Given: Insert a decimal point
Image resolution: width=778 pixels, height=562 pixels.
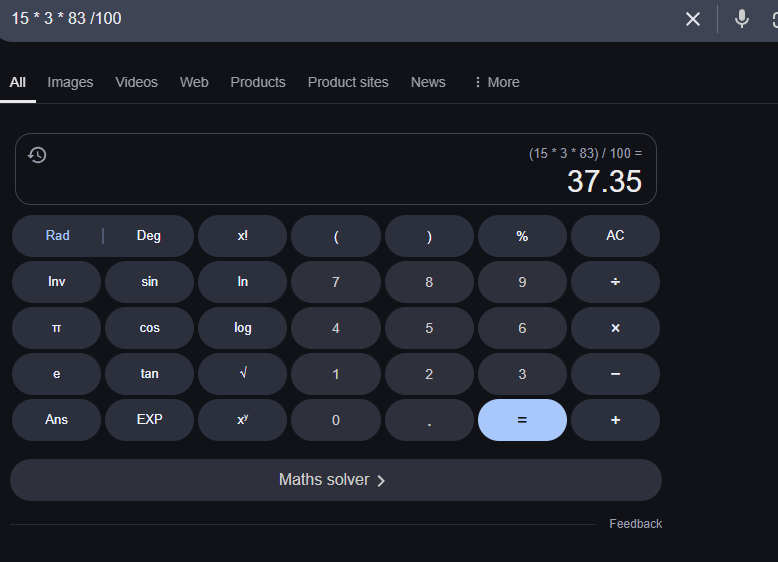Looking at the screenshot, I should click(x=429, y=420).
